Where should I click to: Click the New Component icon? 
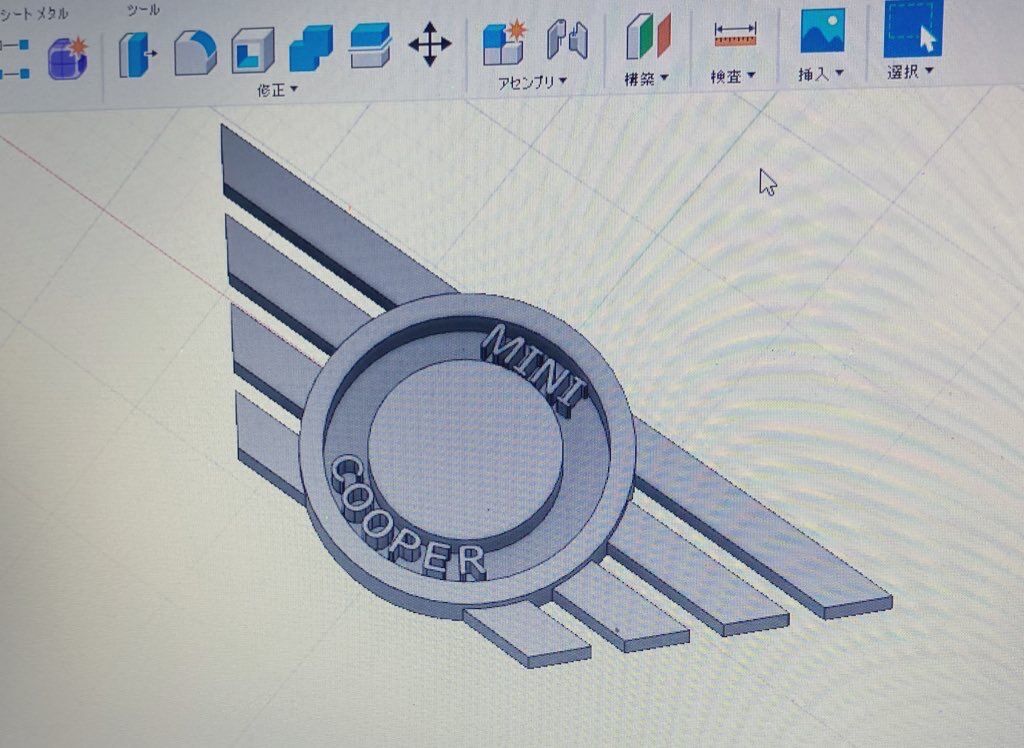click(504, 42)
